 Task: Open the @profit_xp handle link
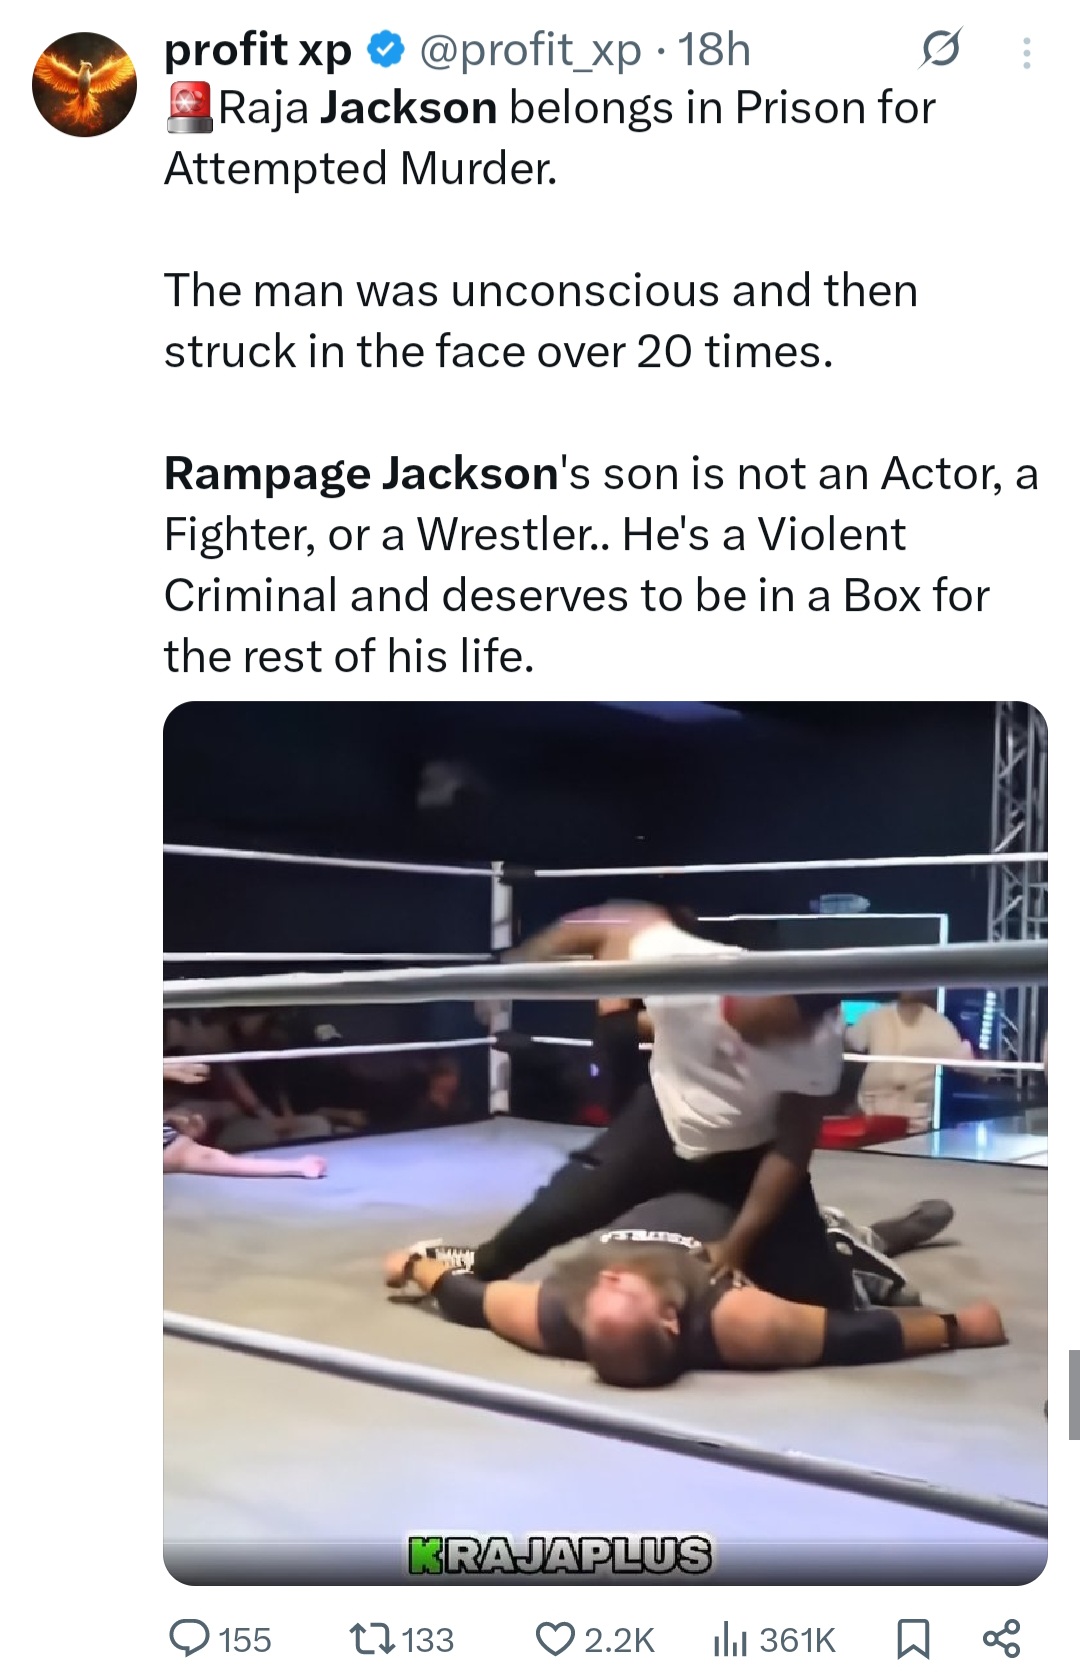tap(529, 50)
